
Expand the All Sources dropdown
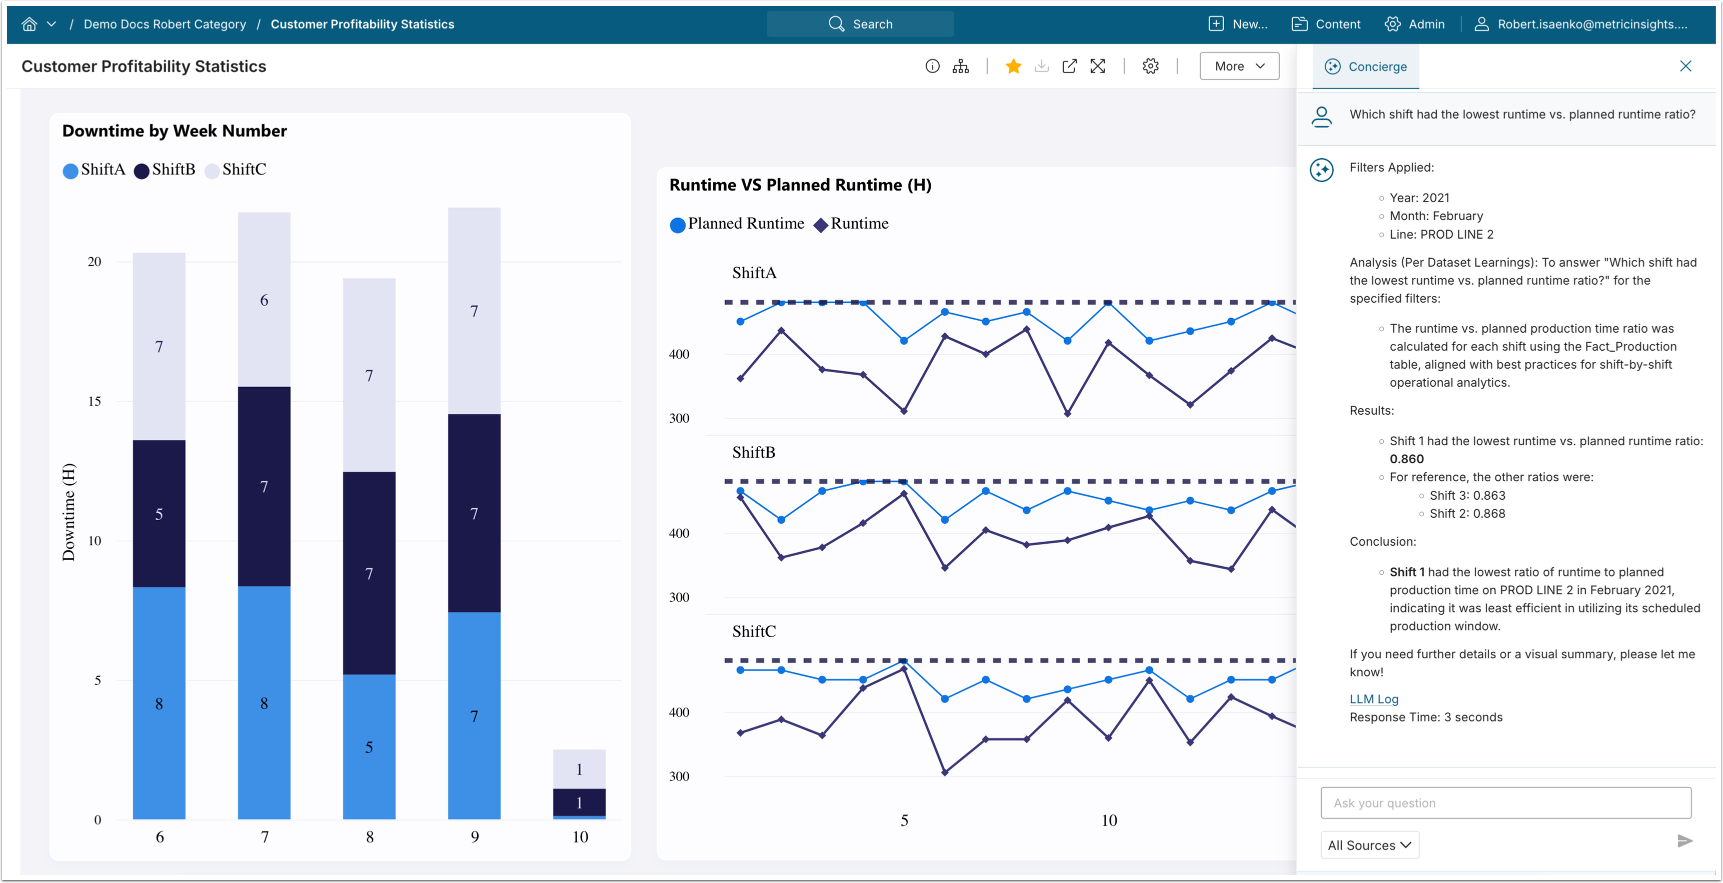1369,845
